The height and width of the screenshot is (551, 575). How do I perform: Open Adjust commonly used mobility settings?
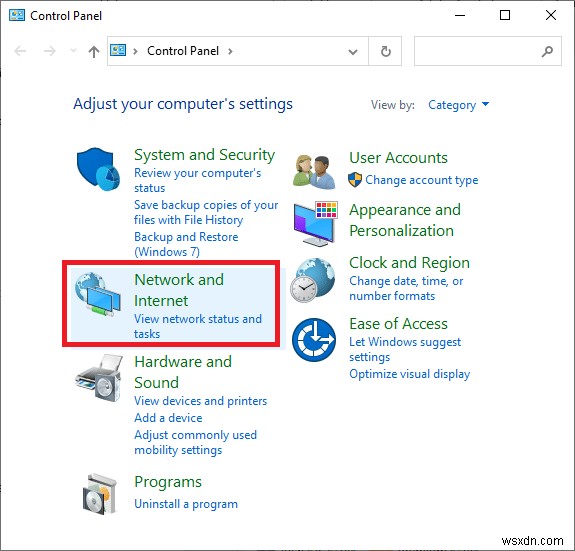pyautogui.click(x=195, y=442)
